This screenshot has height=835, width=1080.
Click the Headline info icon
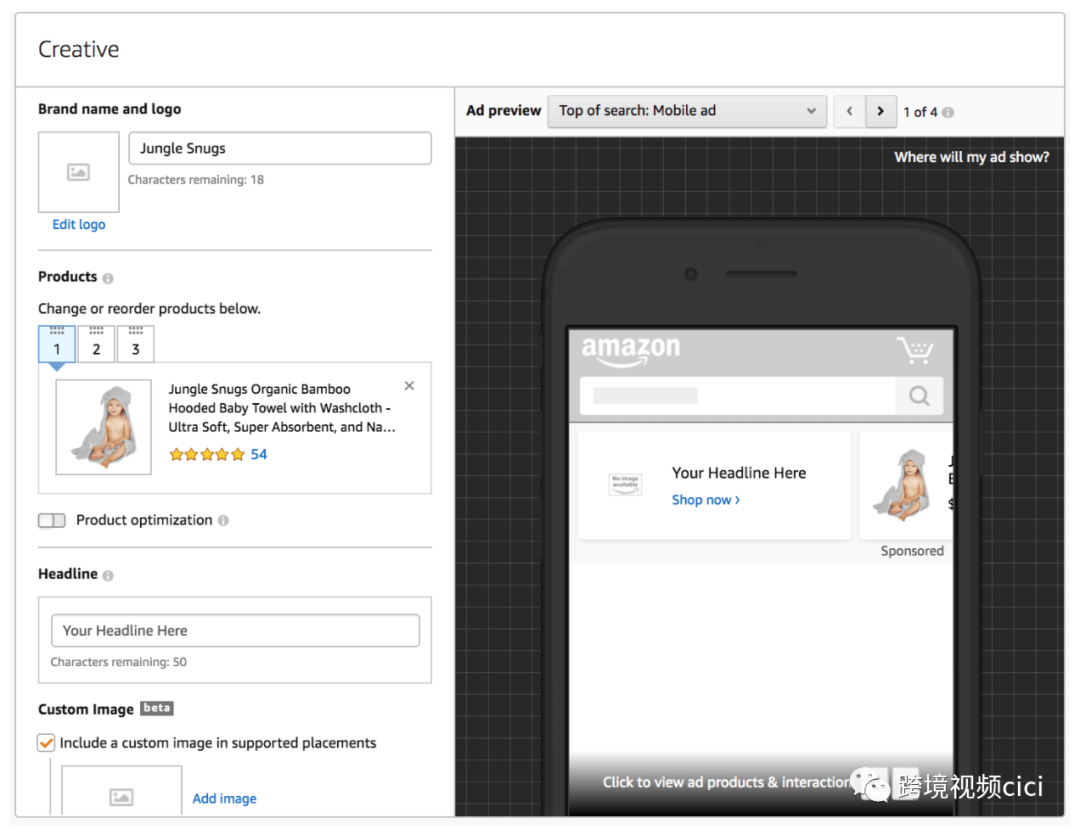(x=108, y=575)
